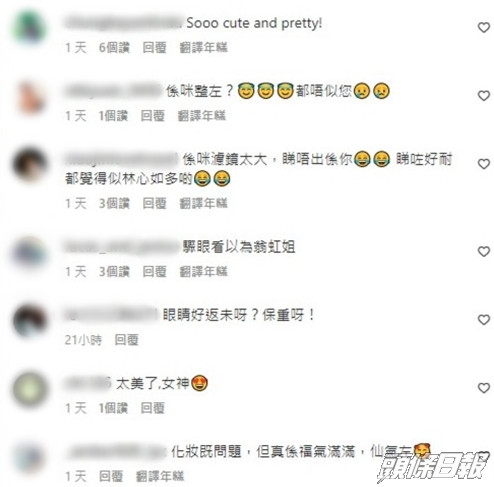494x487 pixels.
Task: View the 6 likes on first comment
Action: click(x=114, y=48)
